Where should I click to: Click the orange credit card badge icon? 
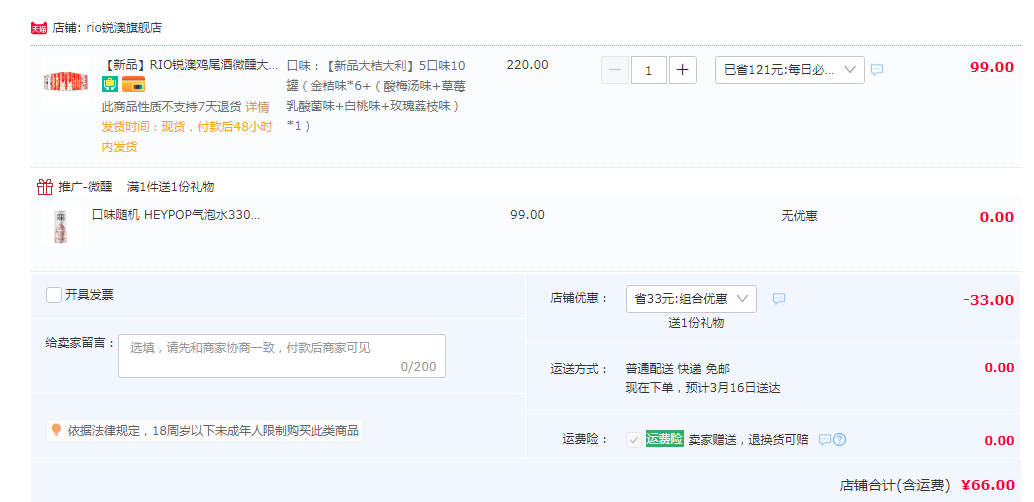[x=133, y=84]
